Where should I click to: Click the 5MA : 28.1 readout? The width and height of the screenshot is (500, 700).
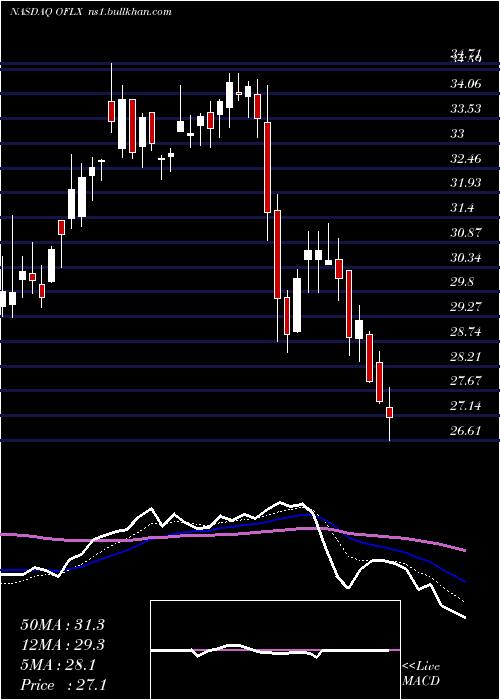(x=58, y=665)
